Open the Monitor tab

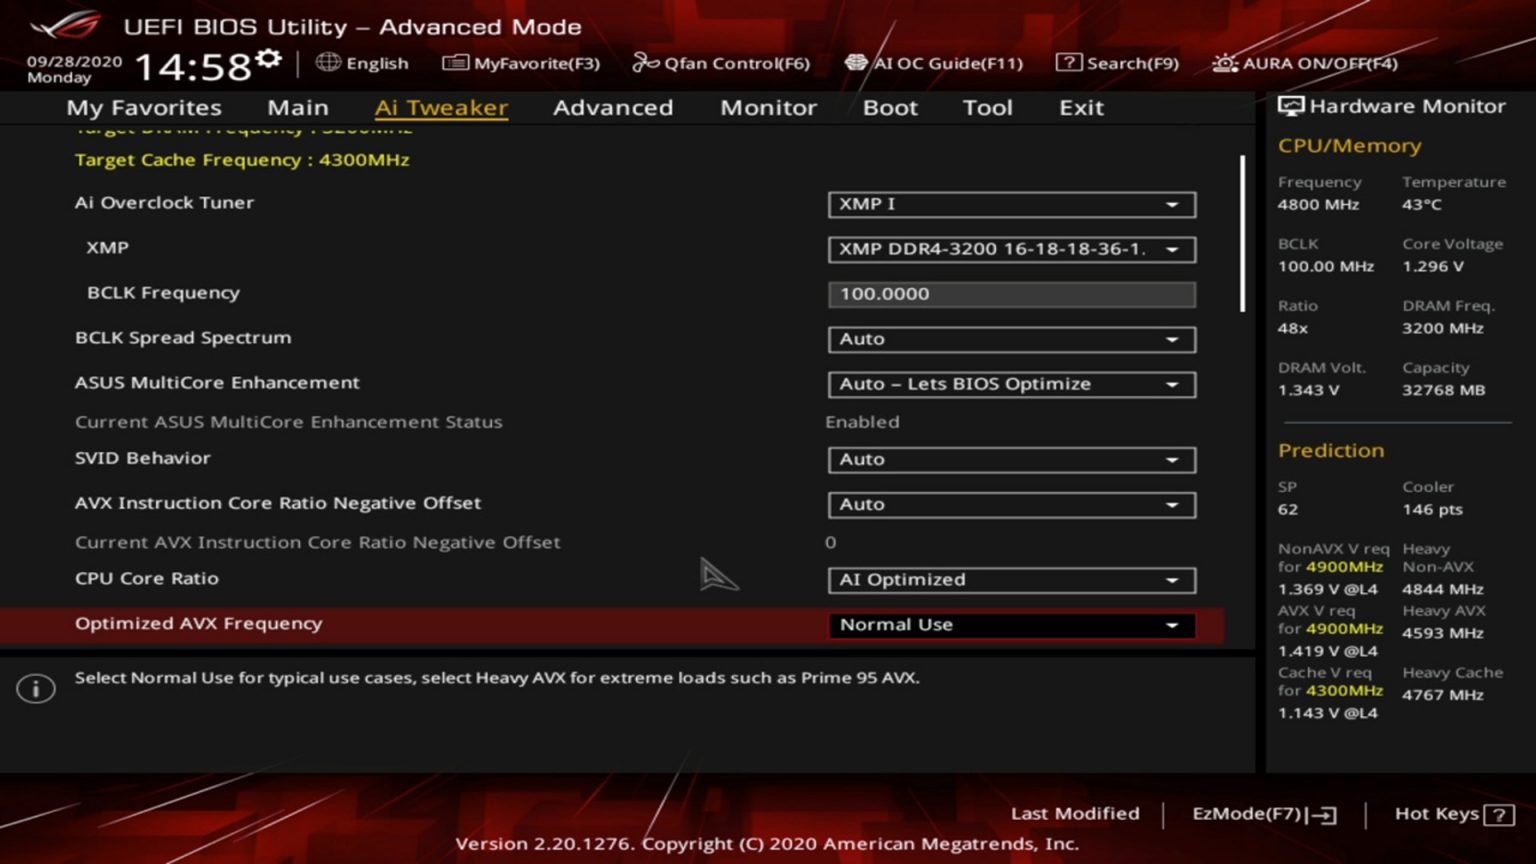pos(768,108)
